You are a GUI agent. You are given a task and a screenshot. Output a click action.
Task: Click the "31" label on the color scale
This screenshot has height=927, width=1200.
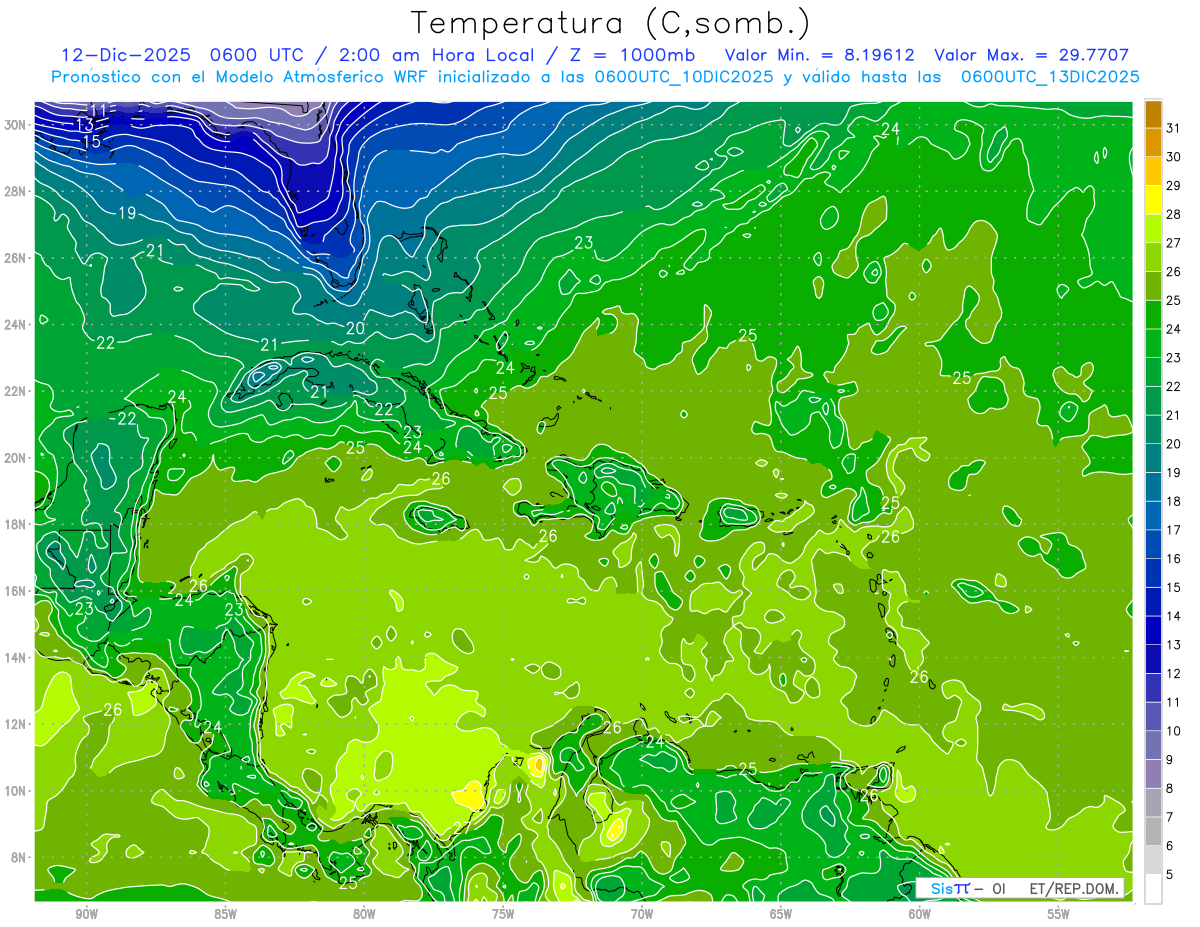point(1174,128)
